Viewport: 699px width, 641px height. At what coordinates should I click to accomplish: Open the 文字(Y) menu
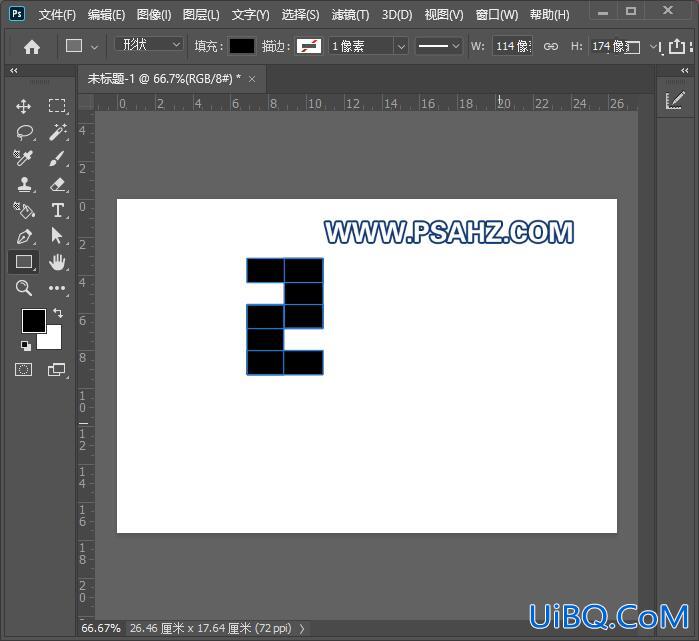[x=251, y=15]
